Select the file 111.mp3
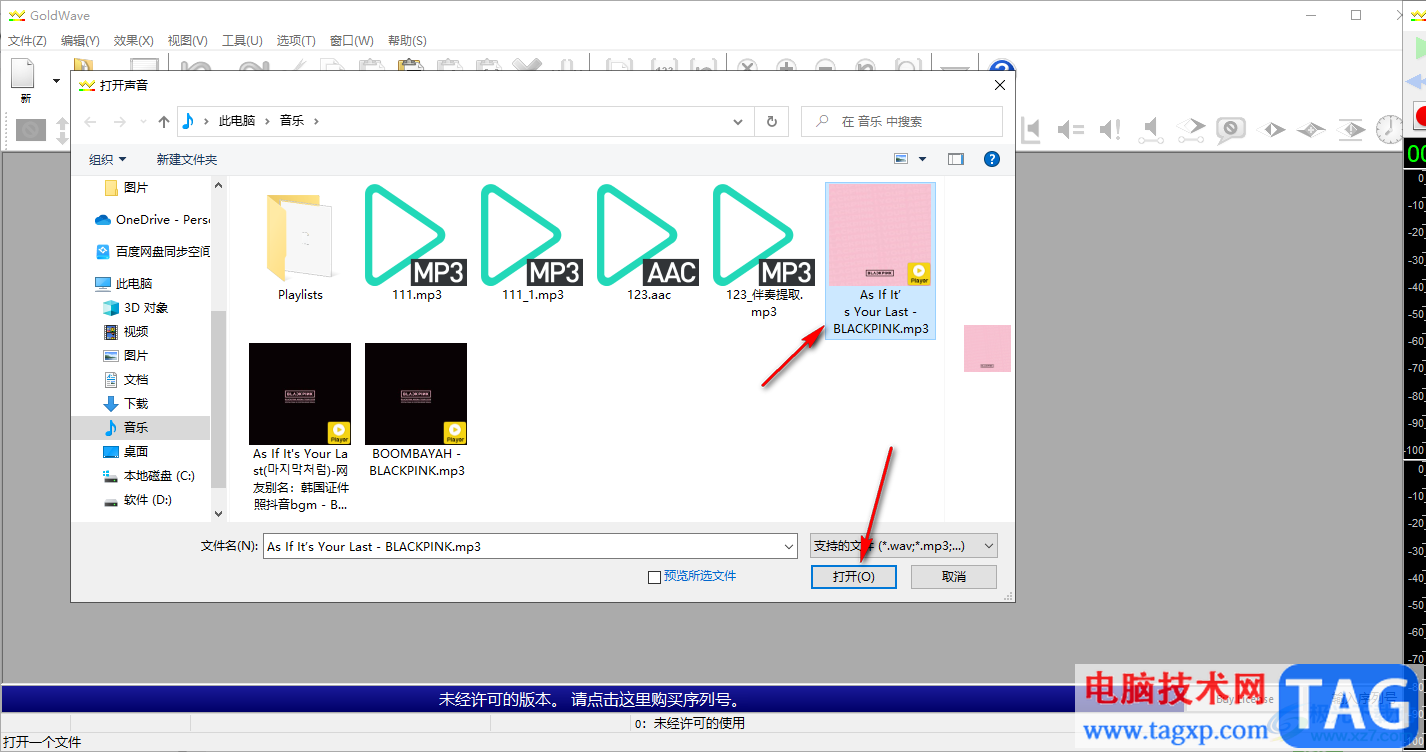The width and height of the screenshot is (1426, 752). 417,245
